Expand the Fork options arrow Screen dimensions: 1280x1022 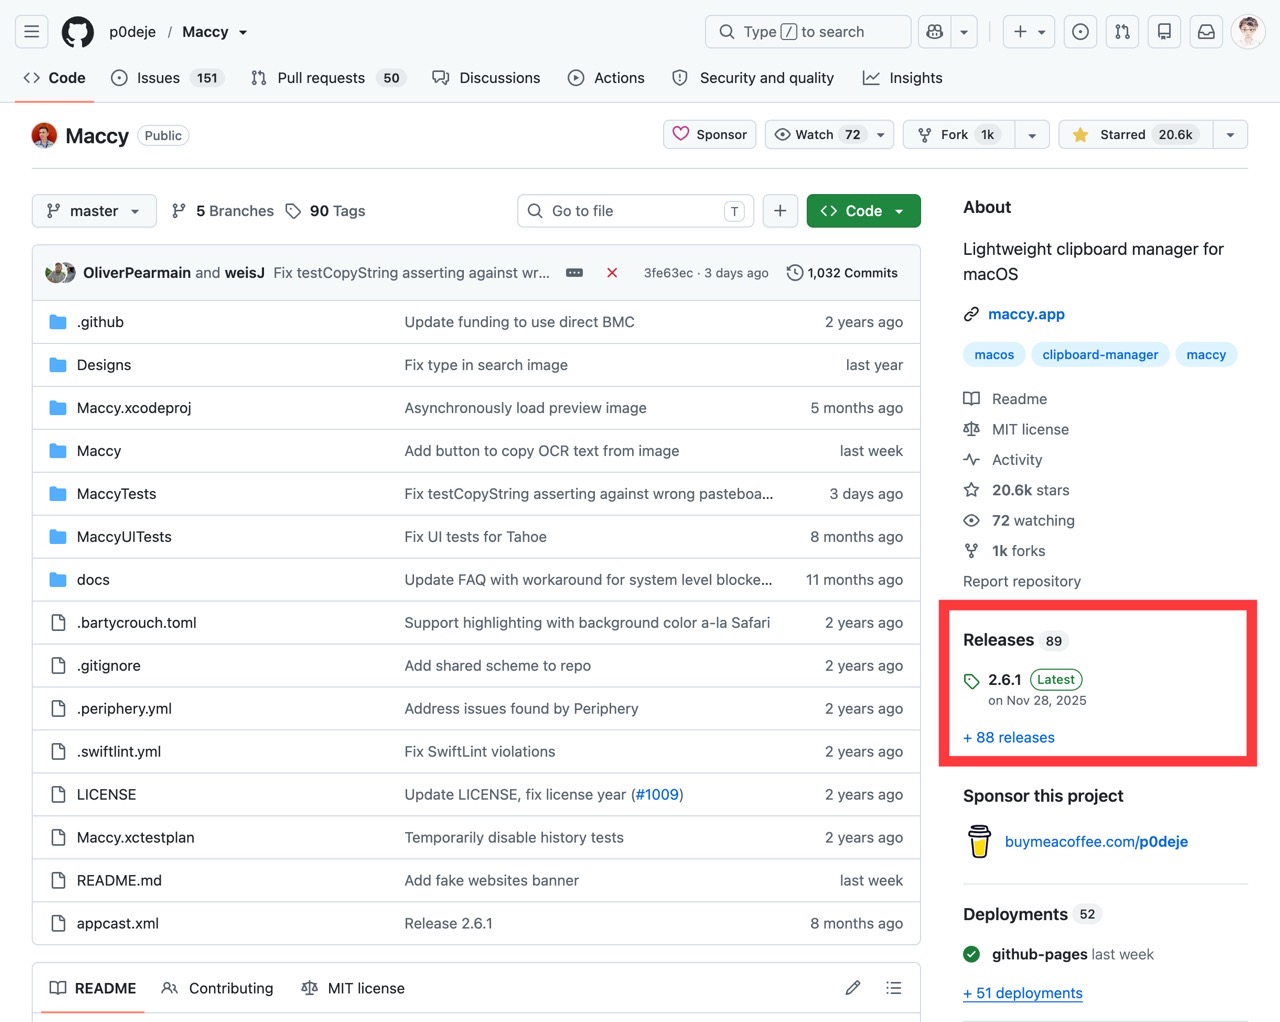click(1032, 135)
